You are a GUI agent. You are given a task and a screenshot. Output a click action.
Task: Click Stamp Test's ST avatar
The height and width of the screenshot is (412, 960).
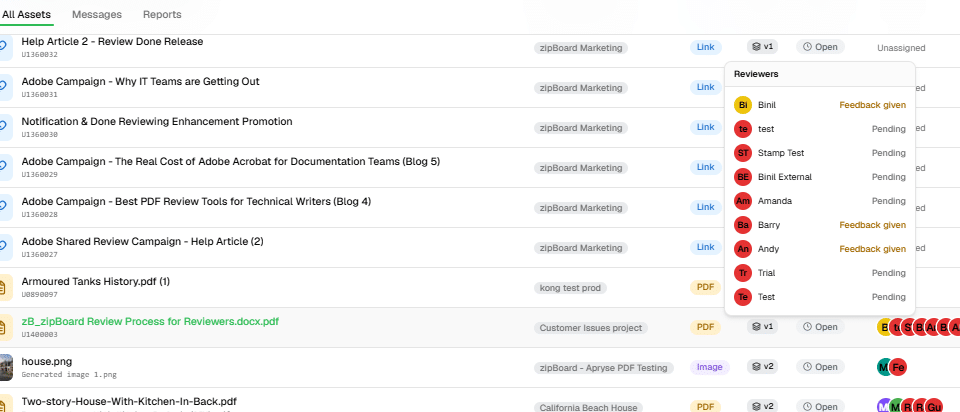pos(743,153)
